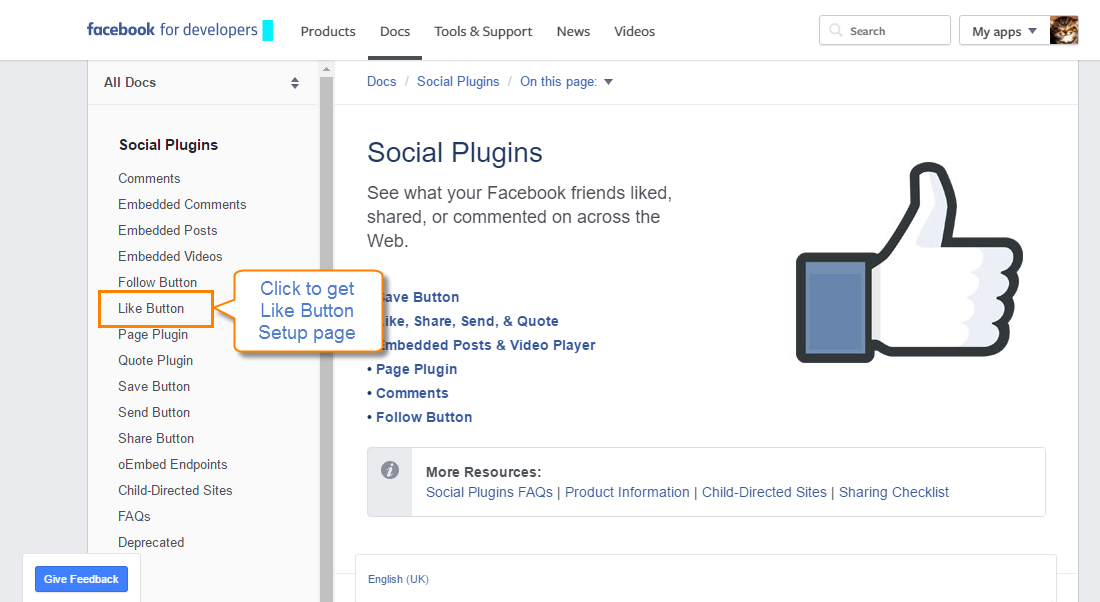Open Save Button in the sidebar
Image resolution: width=1100 pixels, height=602 pixels.
pyautogui.click(x=154, y=386)
